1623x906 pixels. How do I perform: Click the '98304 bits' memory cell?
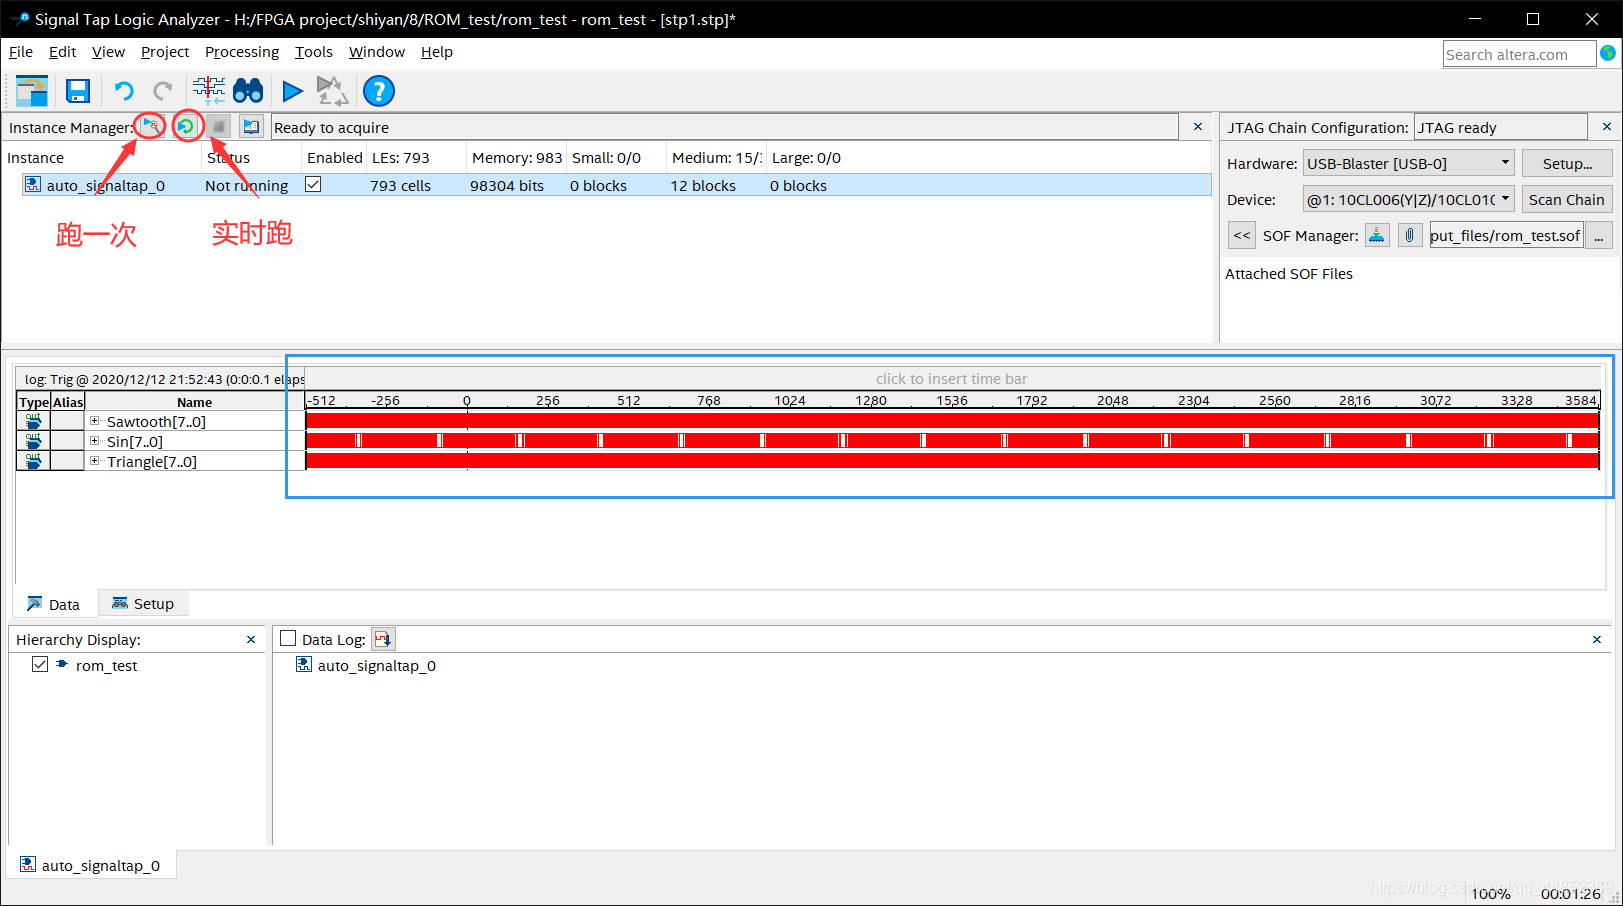tap(507, 185)
